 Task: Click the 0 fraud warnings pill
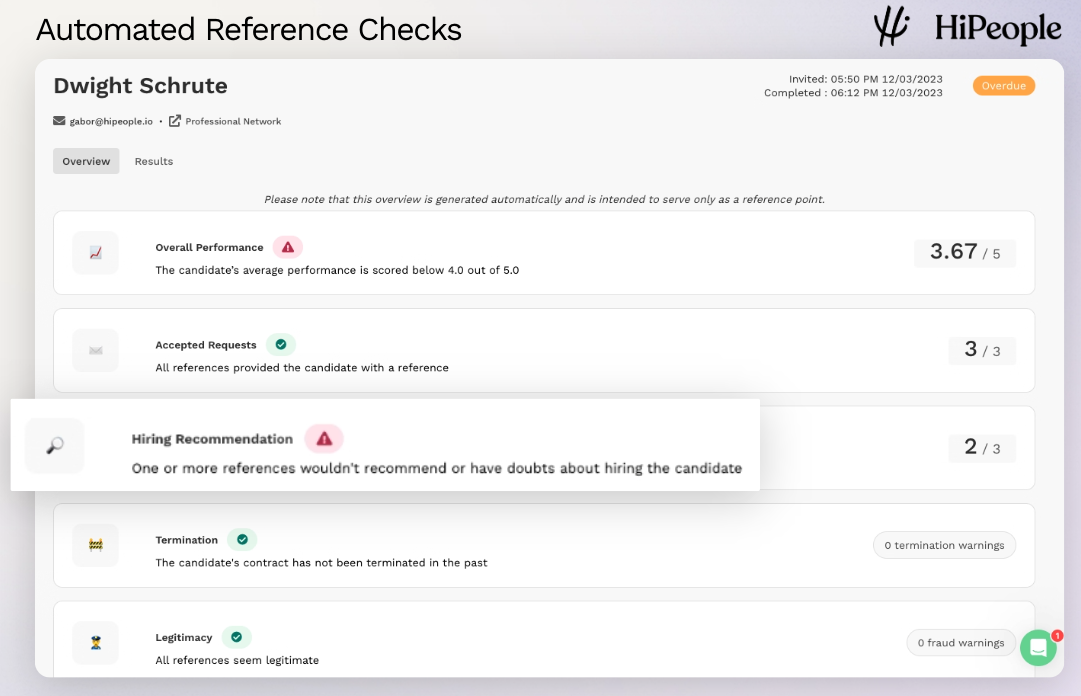[x=960, y=643]
